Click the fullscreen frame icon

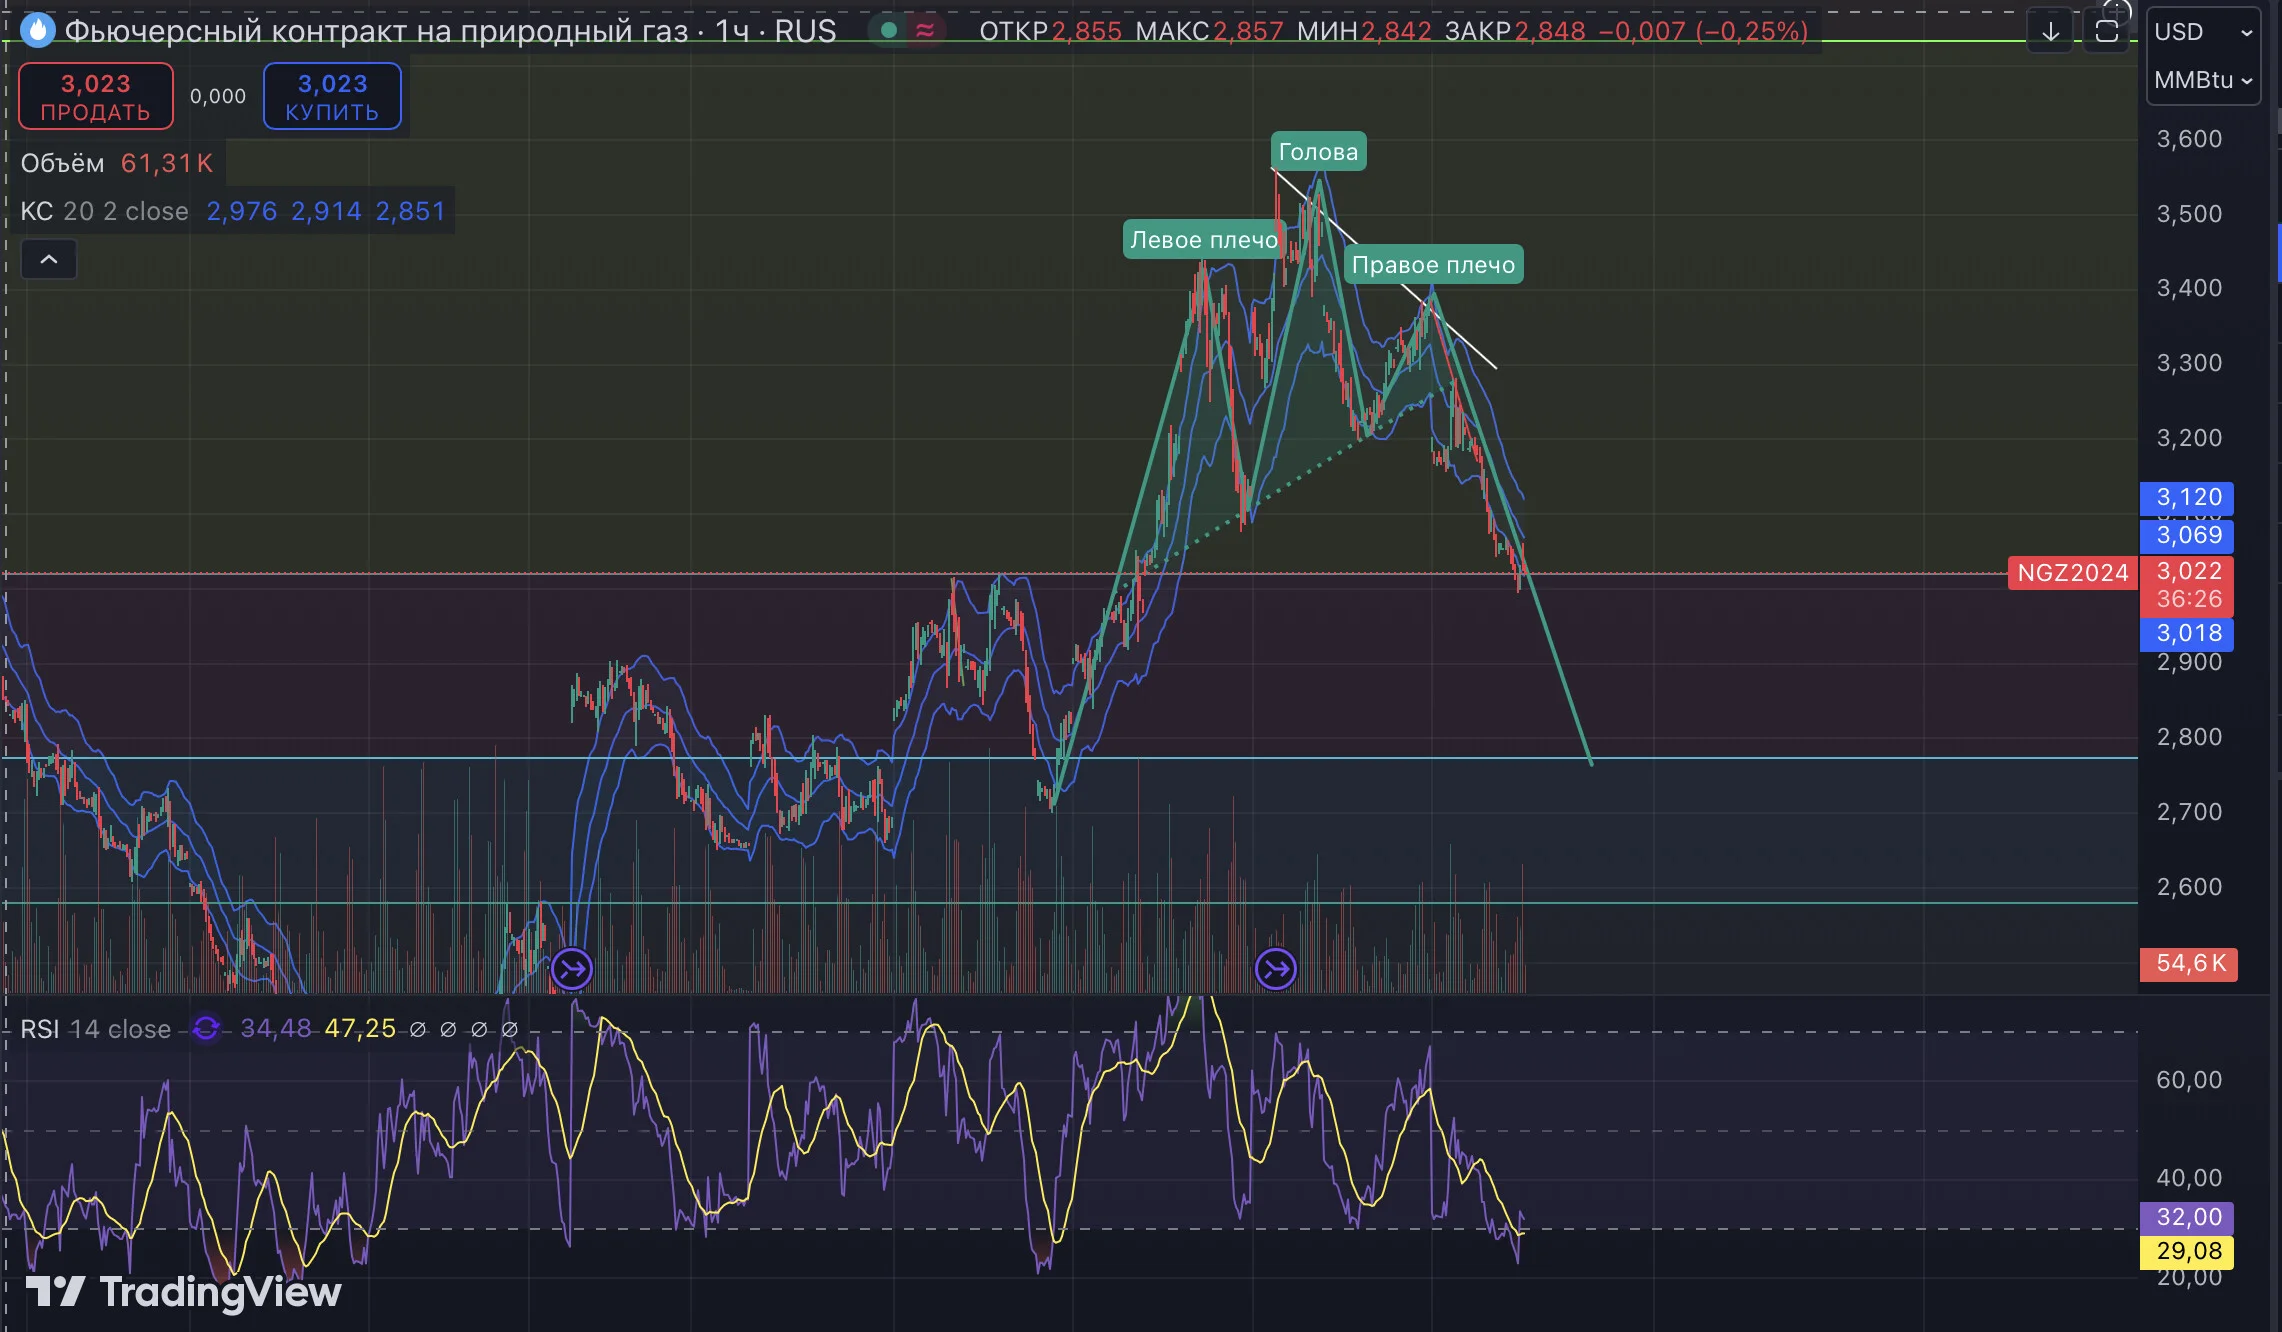[x=2107, y=31]
